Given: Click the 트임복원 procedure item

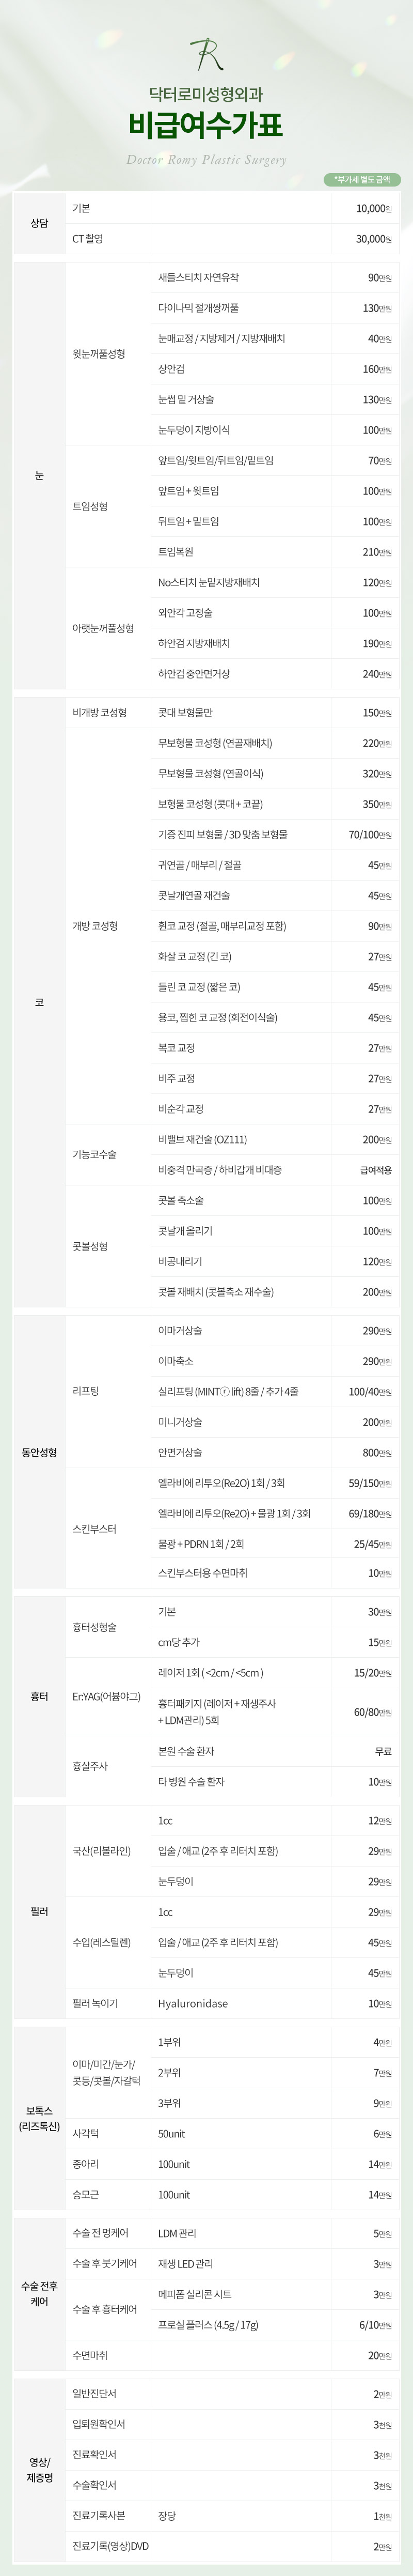Looking at the screenshot, I should click(x=176, y=552).
